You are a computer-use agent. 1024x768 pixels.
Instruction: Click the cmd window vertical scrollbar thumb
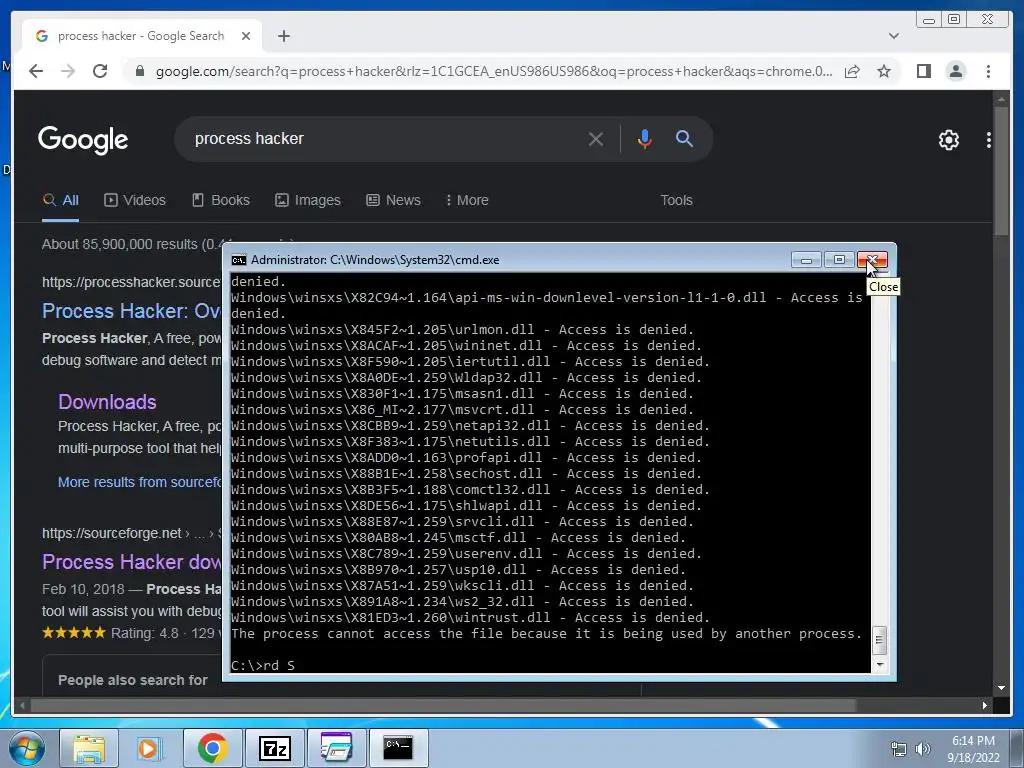click(880, 639)
